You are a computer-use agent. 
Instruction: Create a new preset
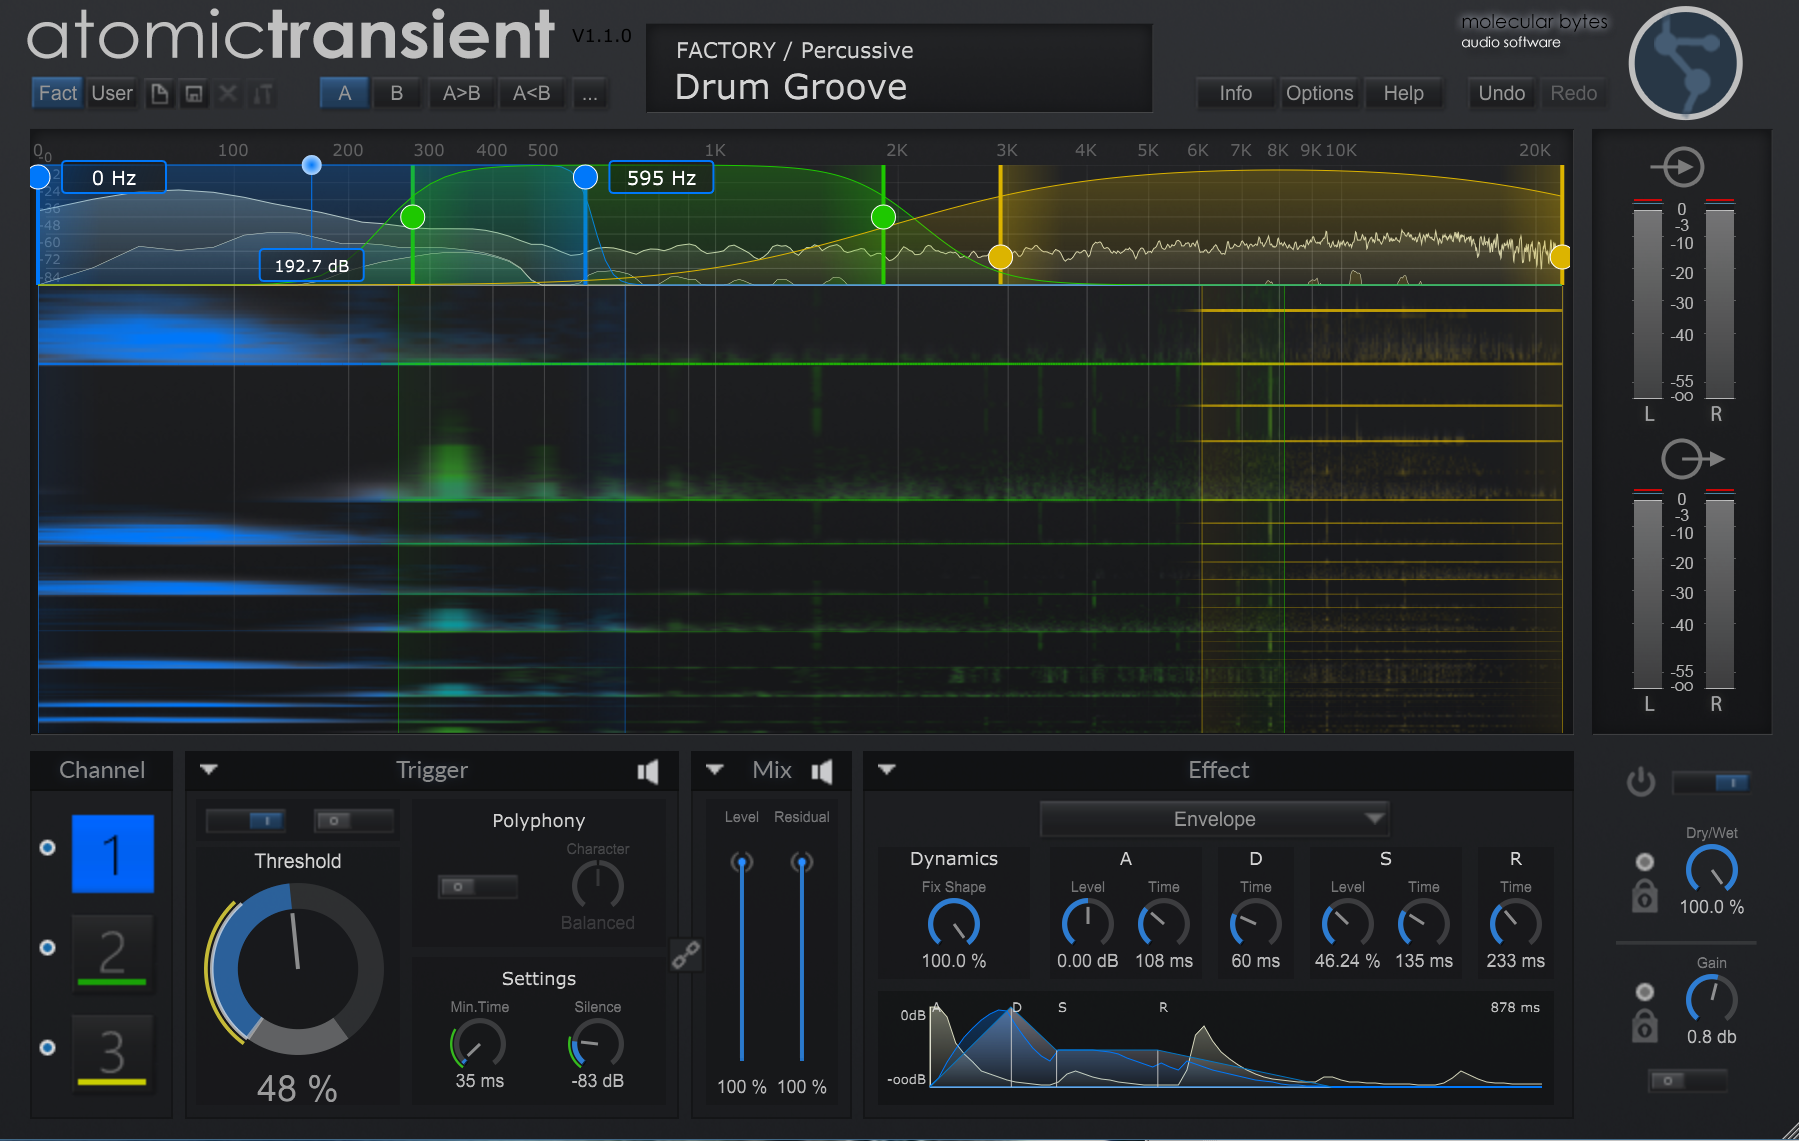tap(159, 93)
